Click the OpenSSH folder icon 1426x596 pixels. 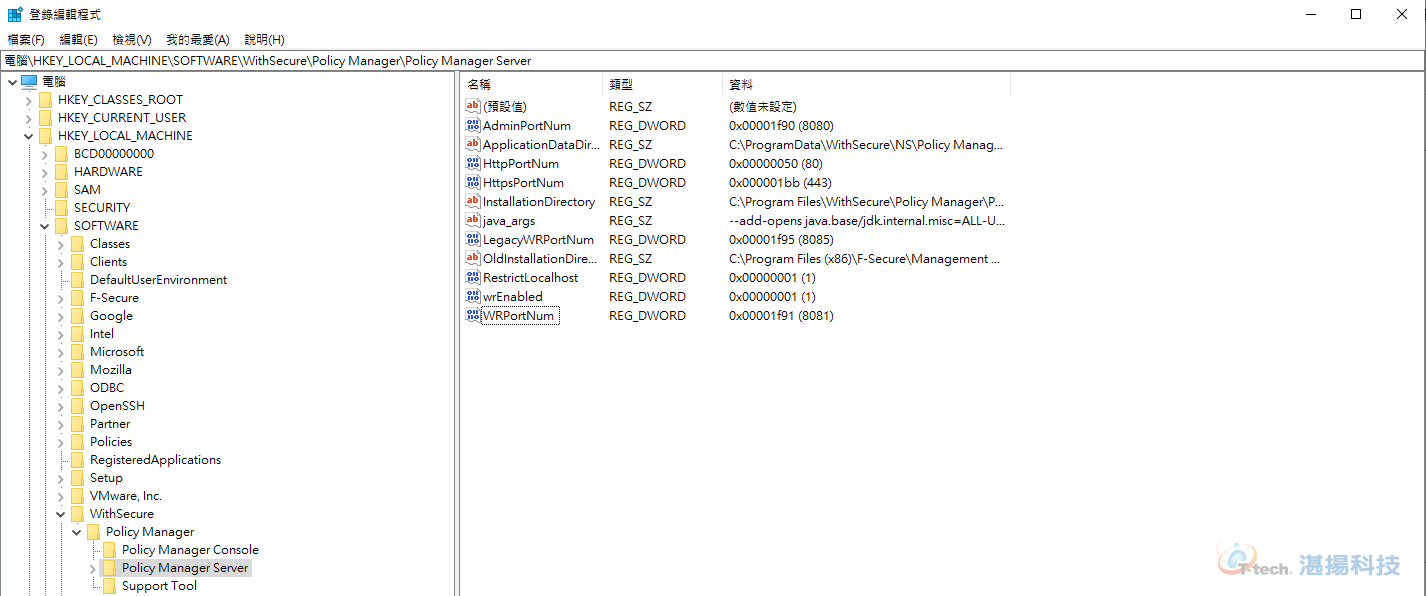click(x=77, y=406)
